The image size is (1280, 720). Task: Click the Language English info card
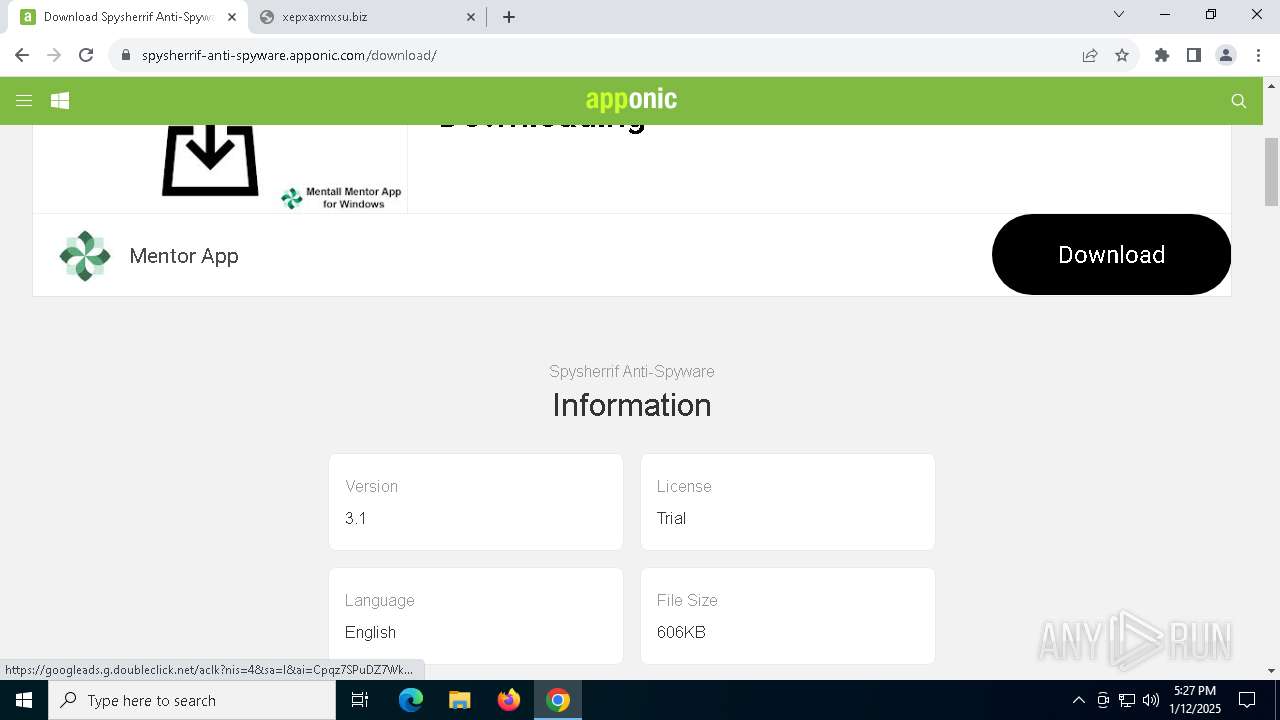476,616
